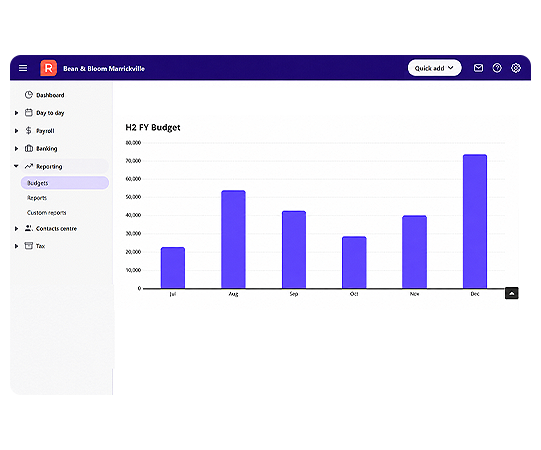Select the Reporting menu item
This screenshot has width=541, height=450.
(64, 166)
